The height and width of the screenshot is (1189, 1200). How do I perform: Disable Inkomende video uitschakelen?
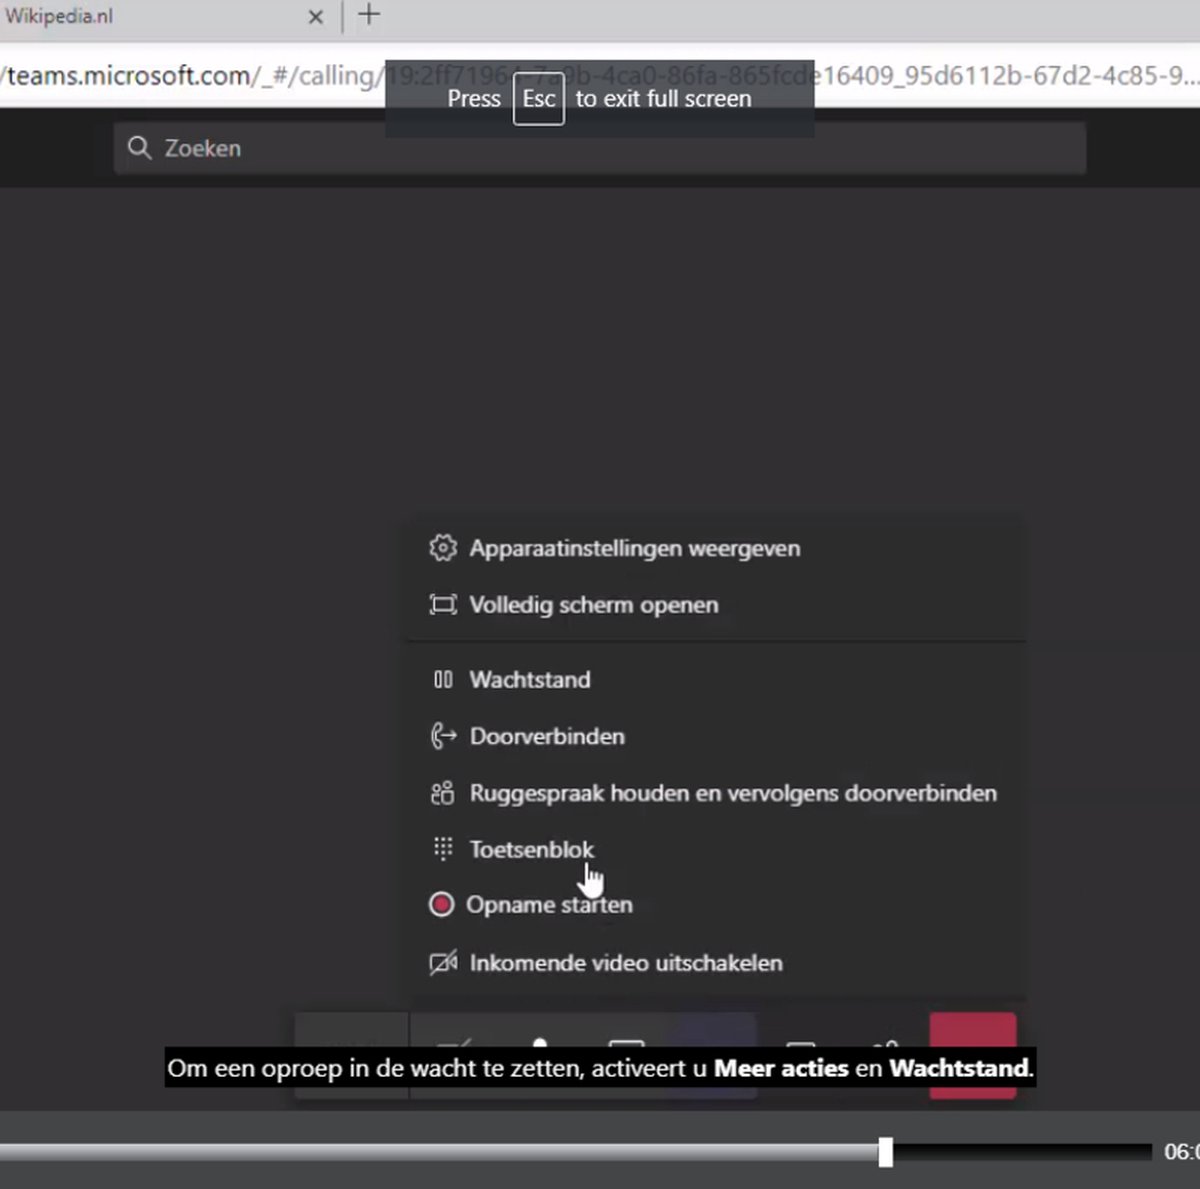point(625,963)
